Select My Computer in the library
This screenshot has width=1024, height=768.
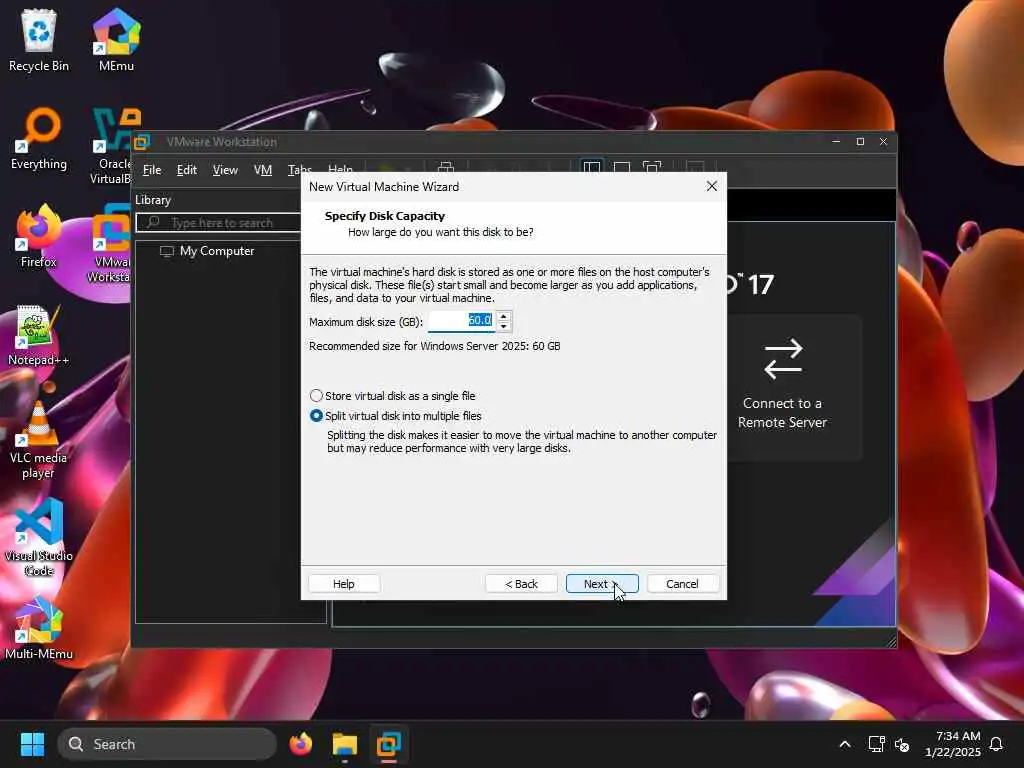click(208, 251)
